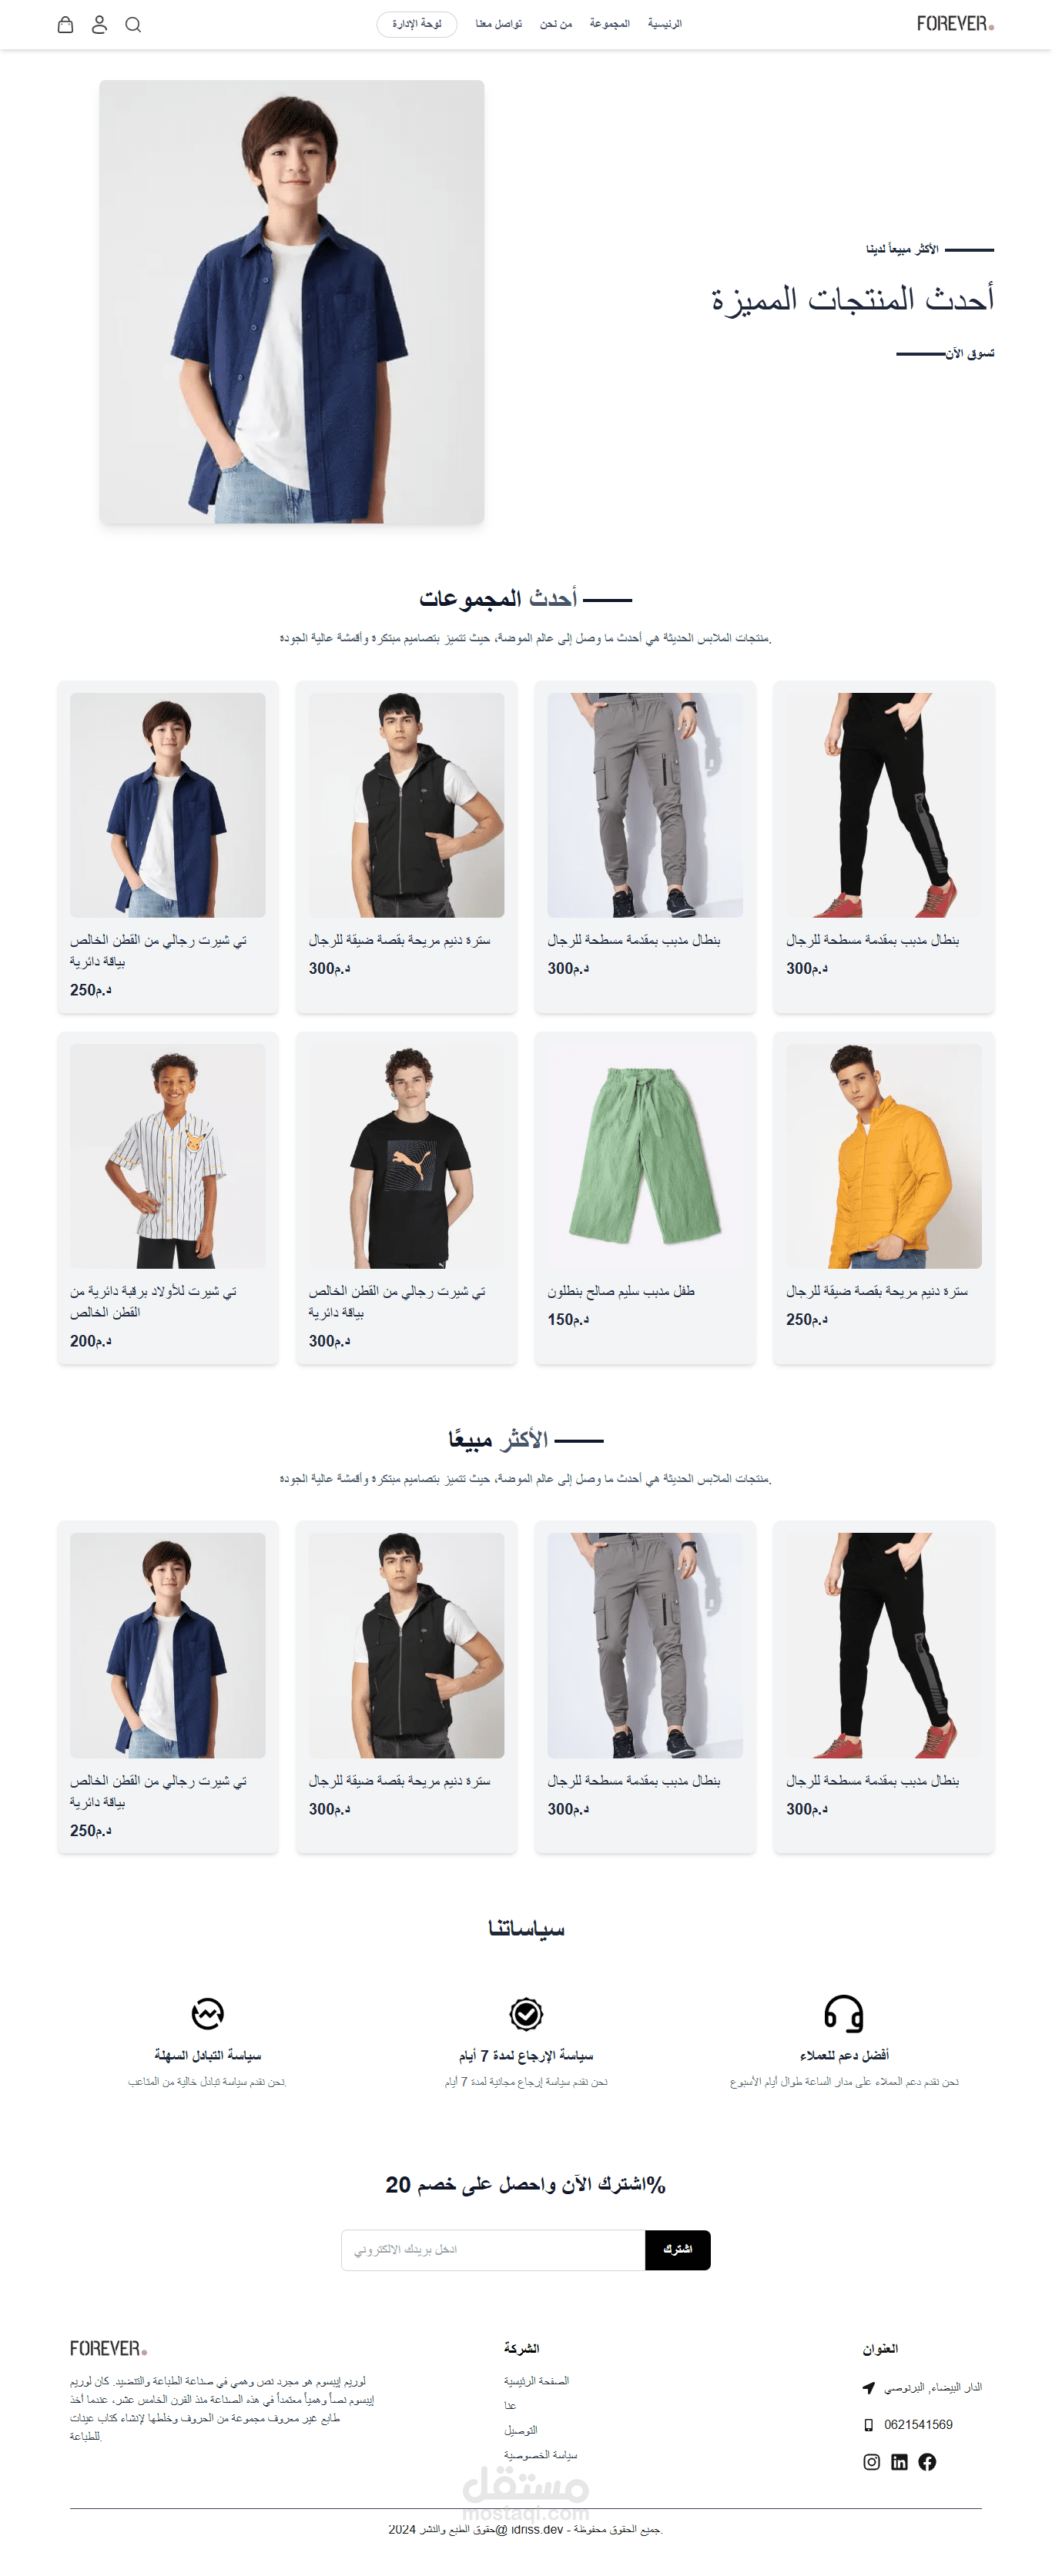Focus the email subscription input field
Viewport: 1052px width, 2576px height.
click(493, 2249)
